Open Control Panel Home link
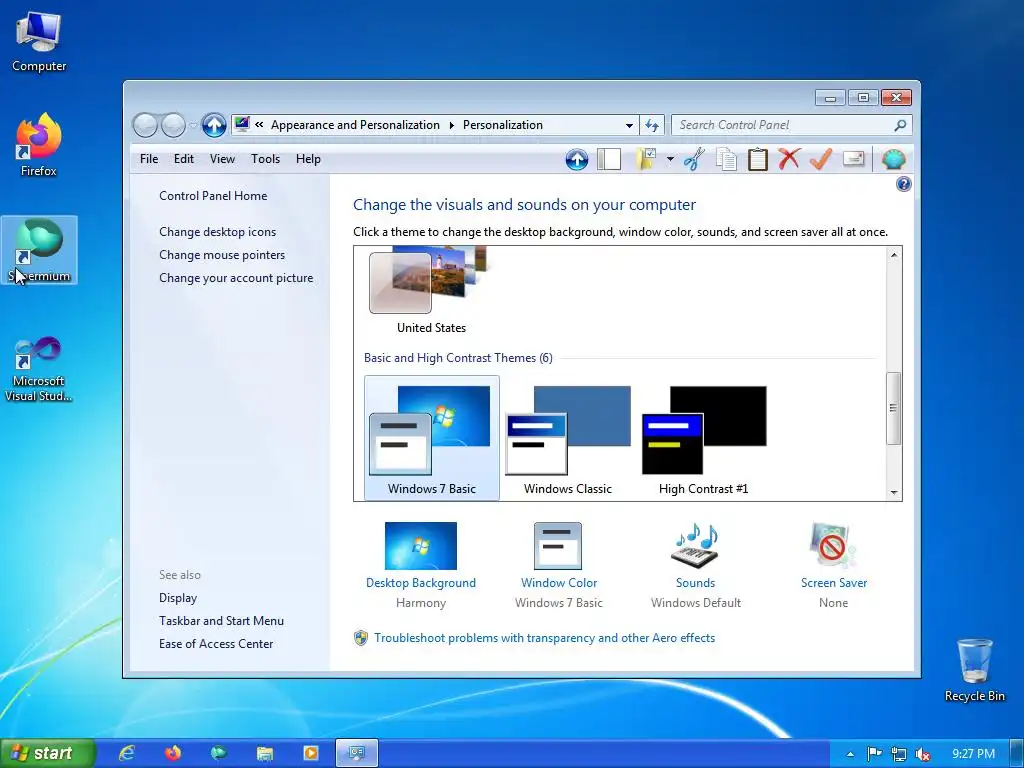The height and width of the screenshot is (768, 1024). coord(213,195)
